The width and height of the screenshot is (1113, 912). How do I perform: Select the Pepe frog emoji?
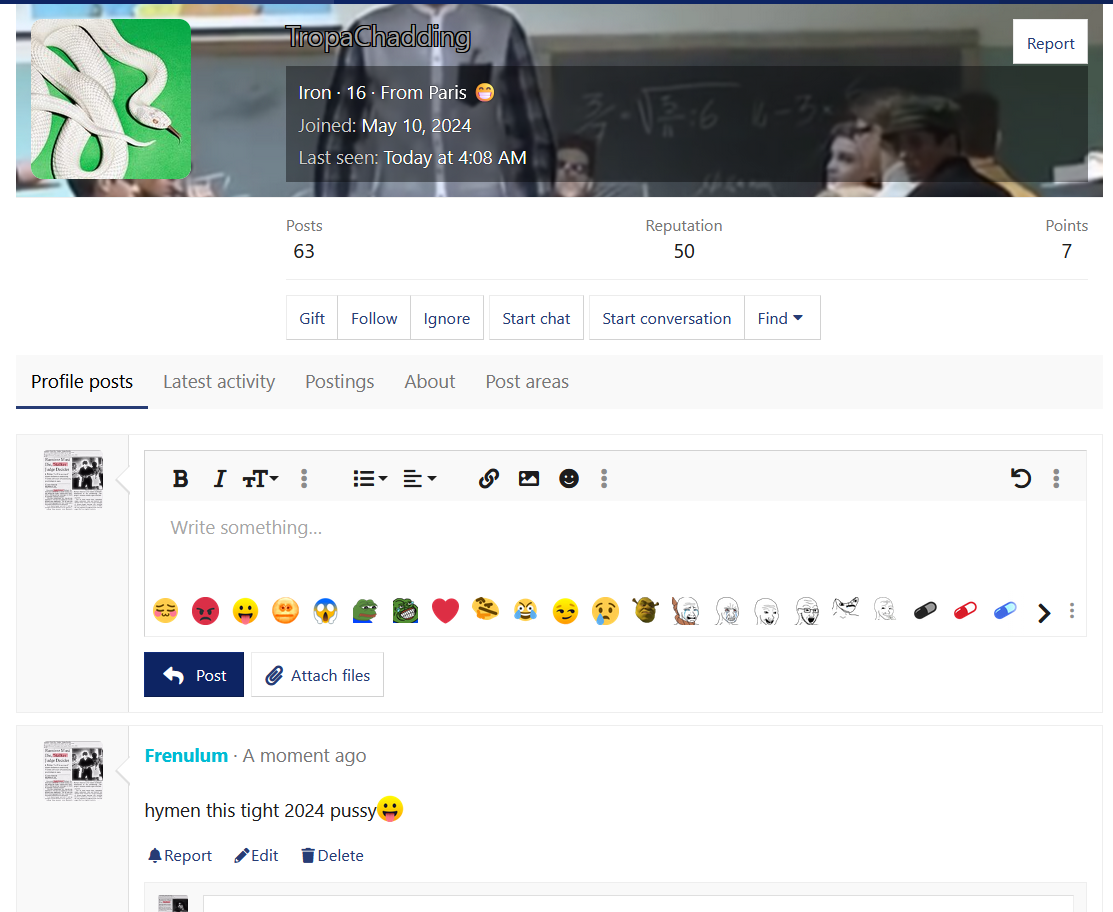[365, 610]
